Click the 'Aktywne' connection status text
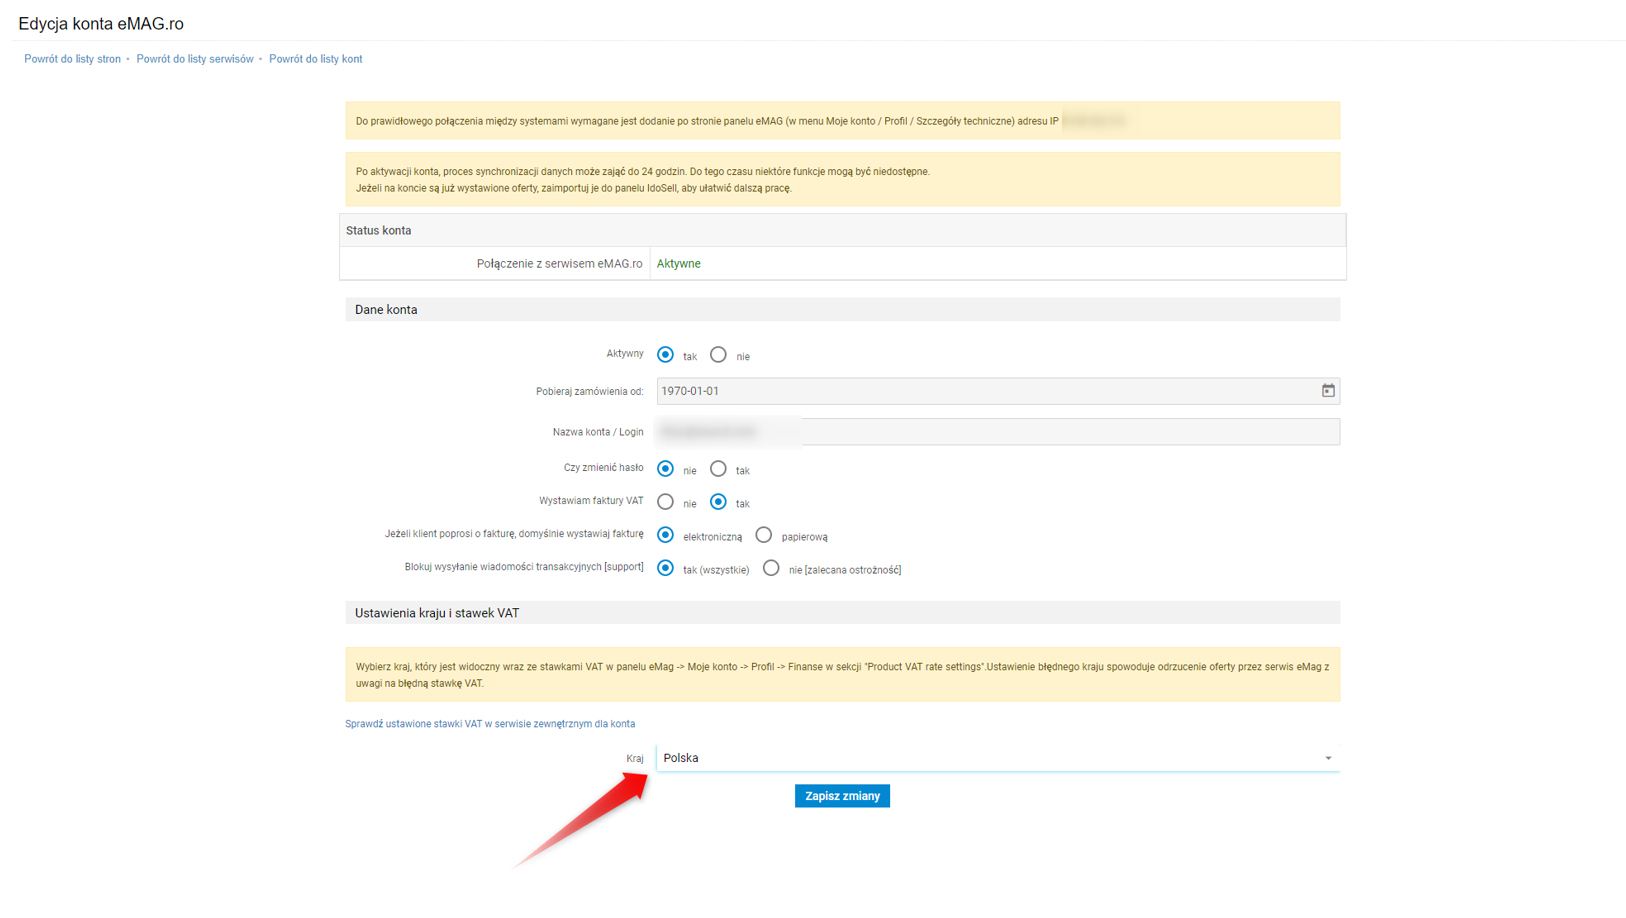 (678, 264)
